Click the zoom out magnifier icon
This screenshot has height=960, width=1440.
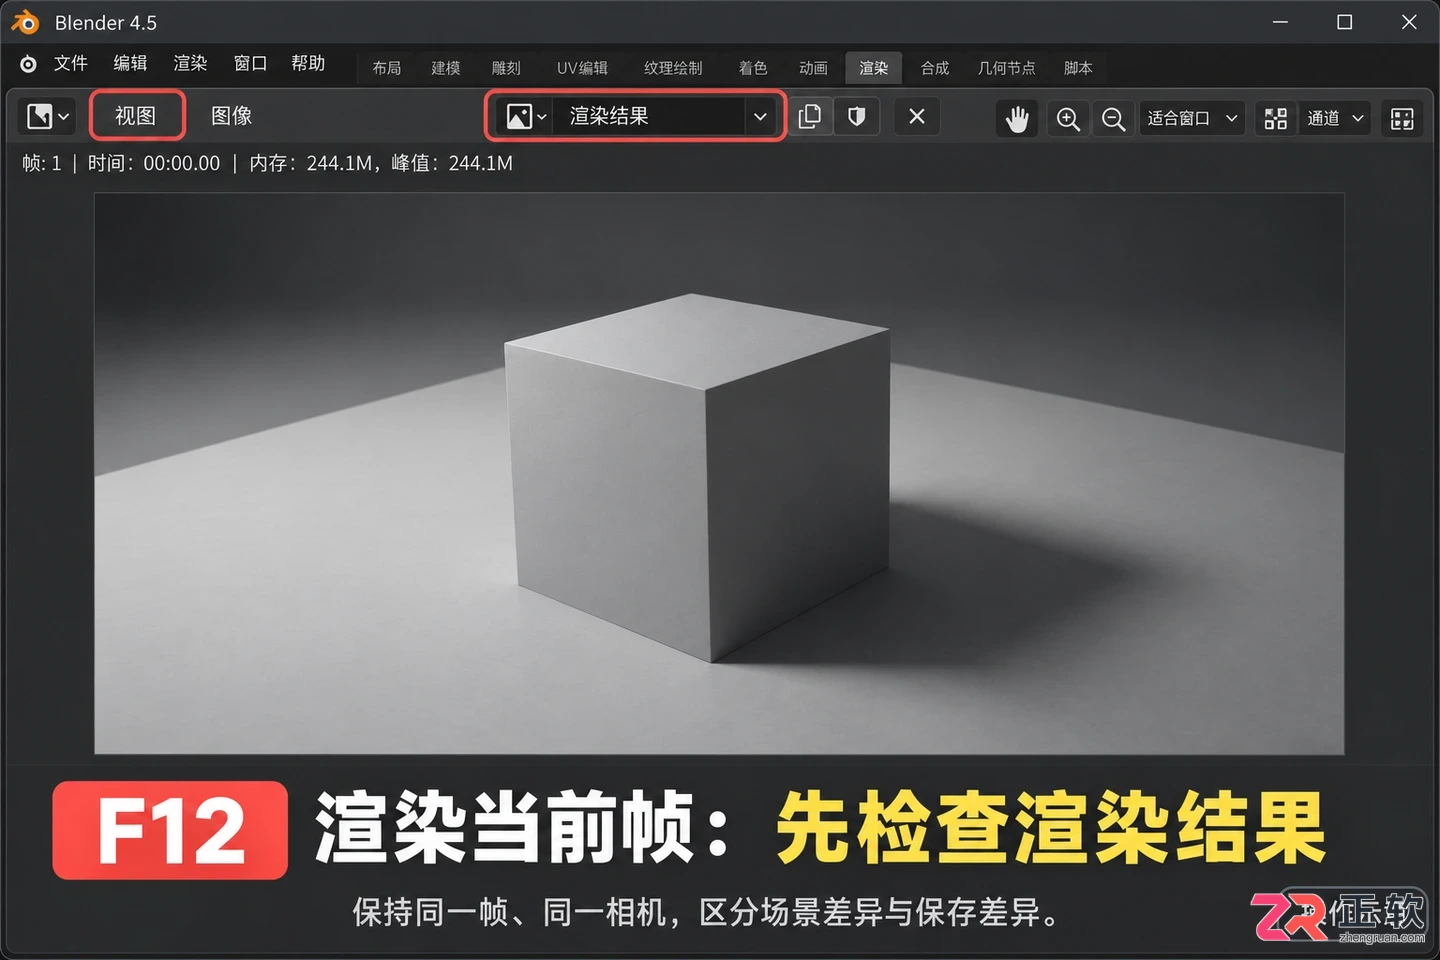[1113, 119]
